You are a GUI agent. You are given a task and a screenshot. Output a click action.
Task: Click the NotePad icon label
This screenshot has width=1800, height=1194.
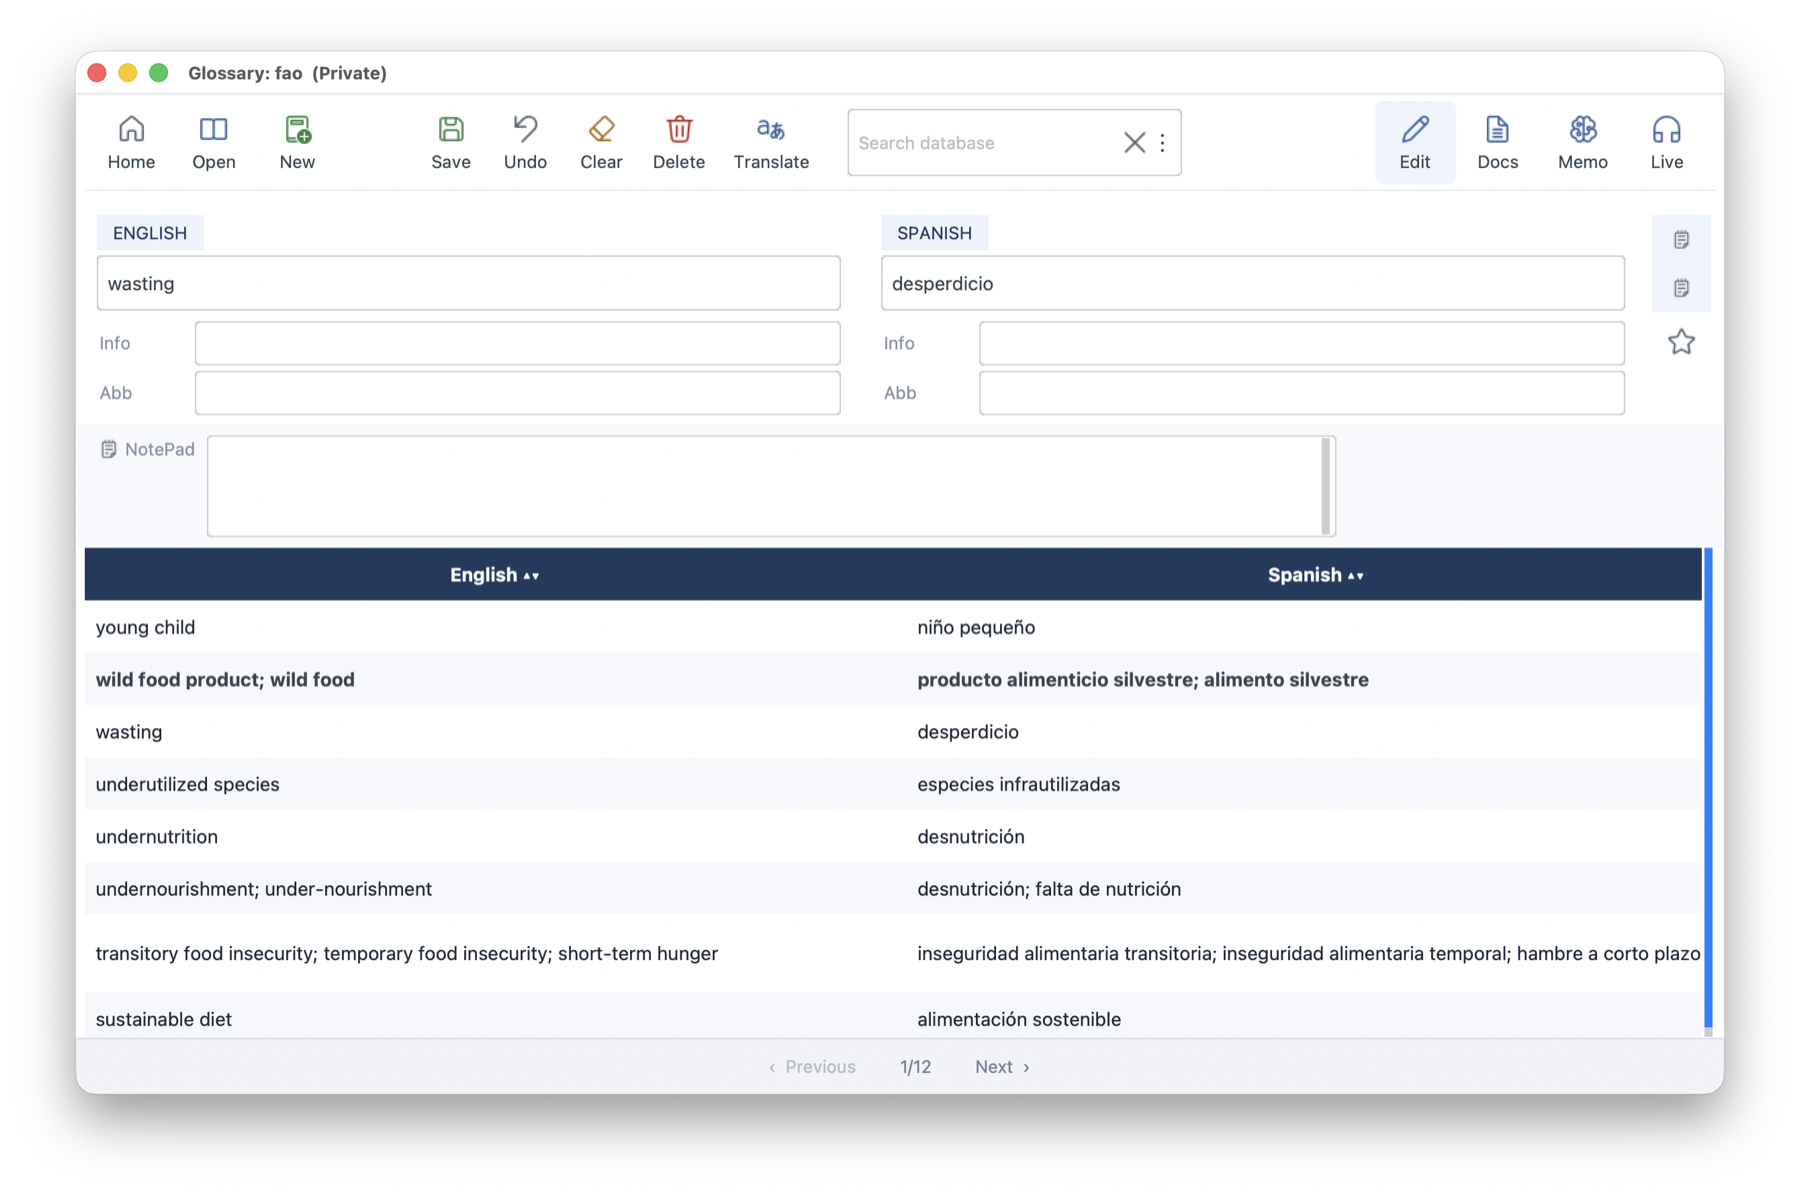[x=148, y=449]
